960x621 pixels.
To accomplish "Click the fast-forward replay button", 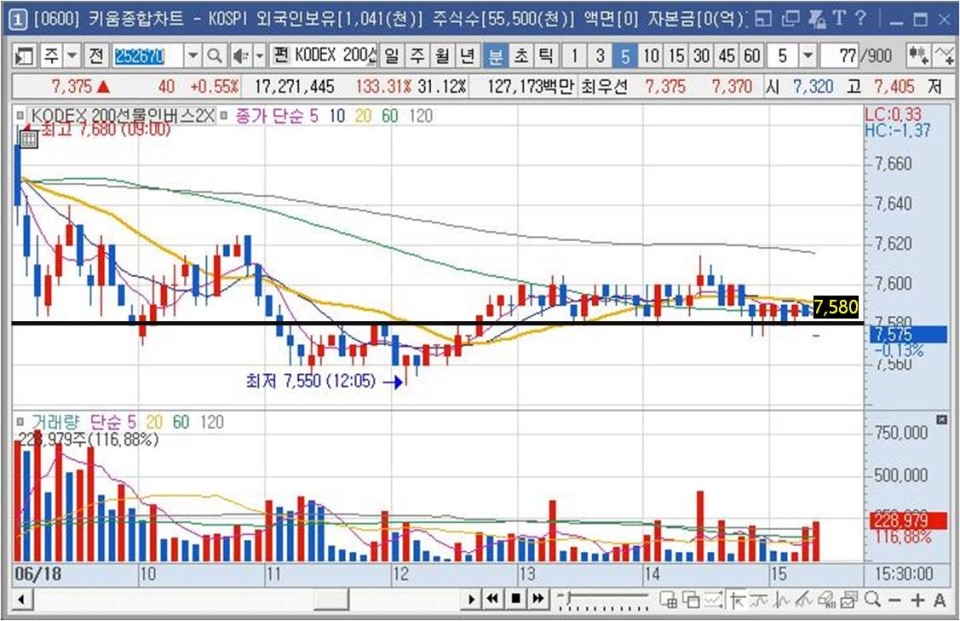I will (x=539, y=599).
